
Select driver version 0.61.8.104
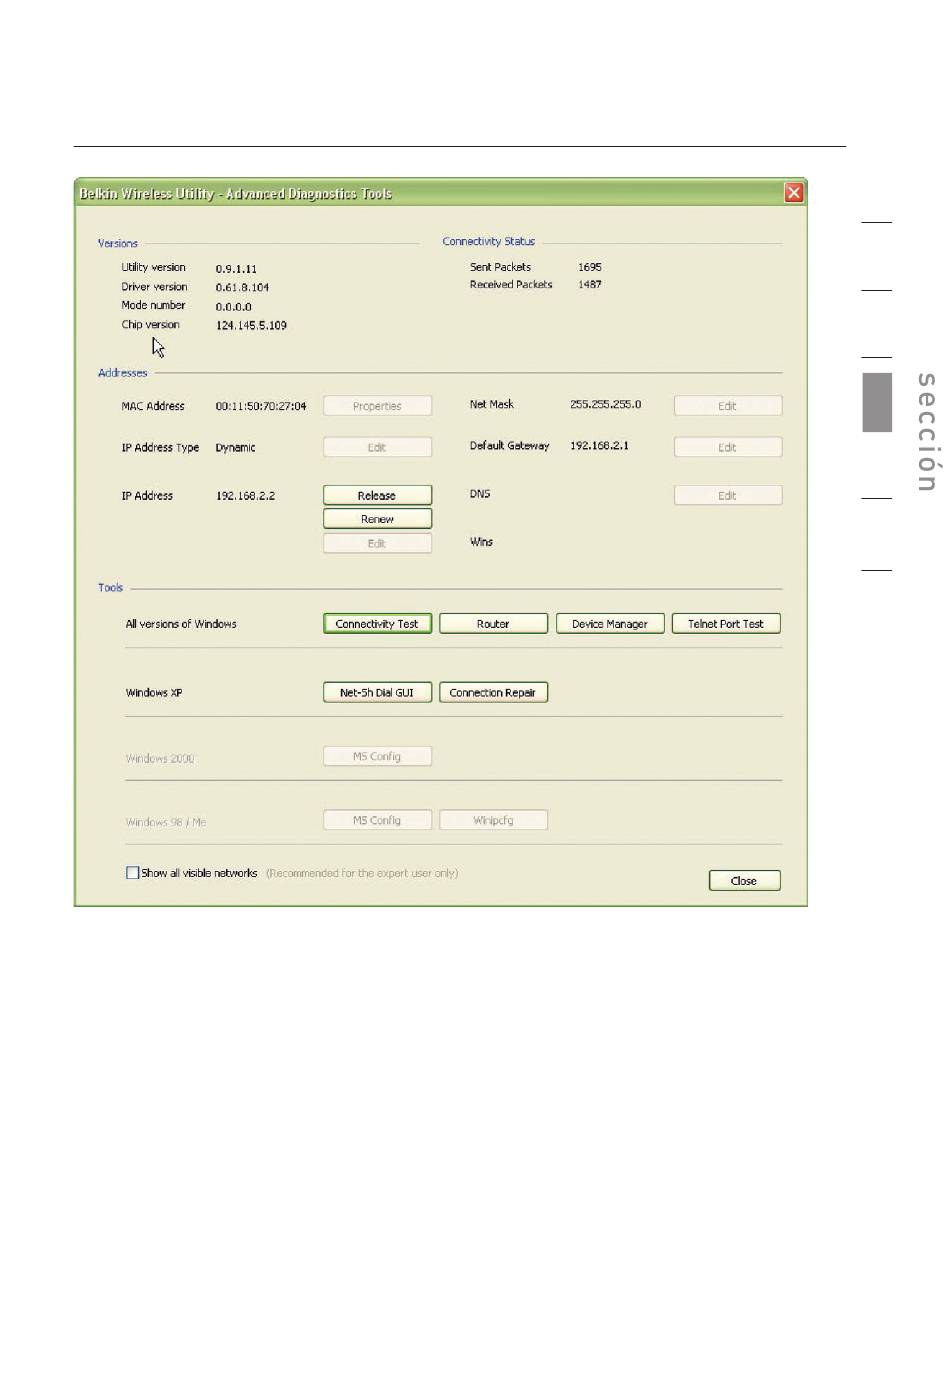[x=242, y=287]
